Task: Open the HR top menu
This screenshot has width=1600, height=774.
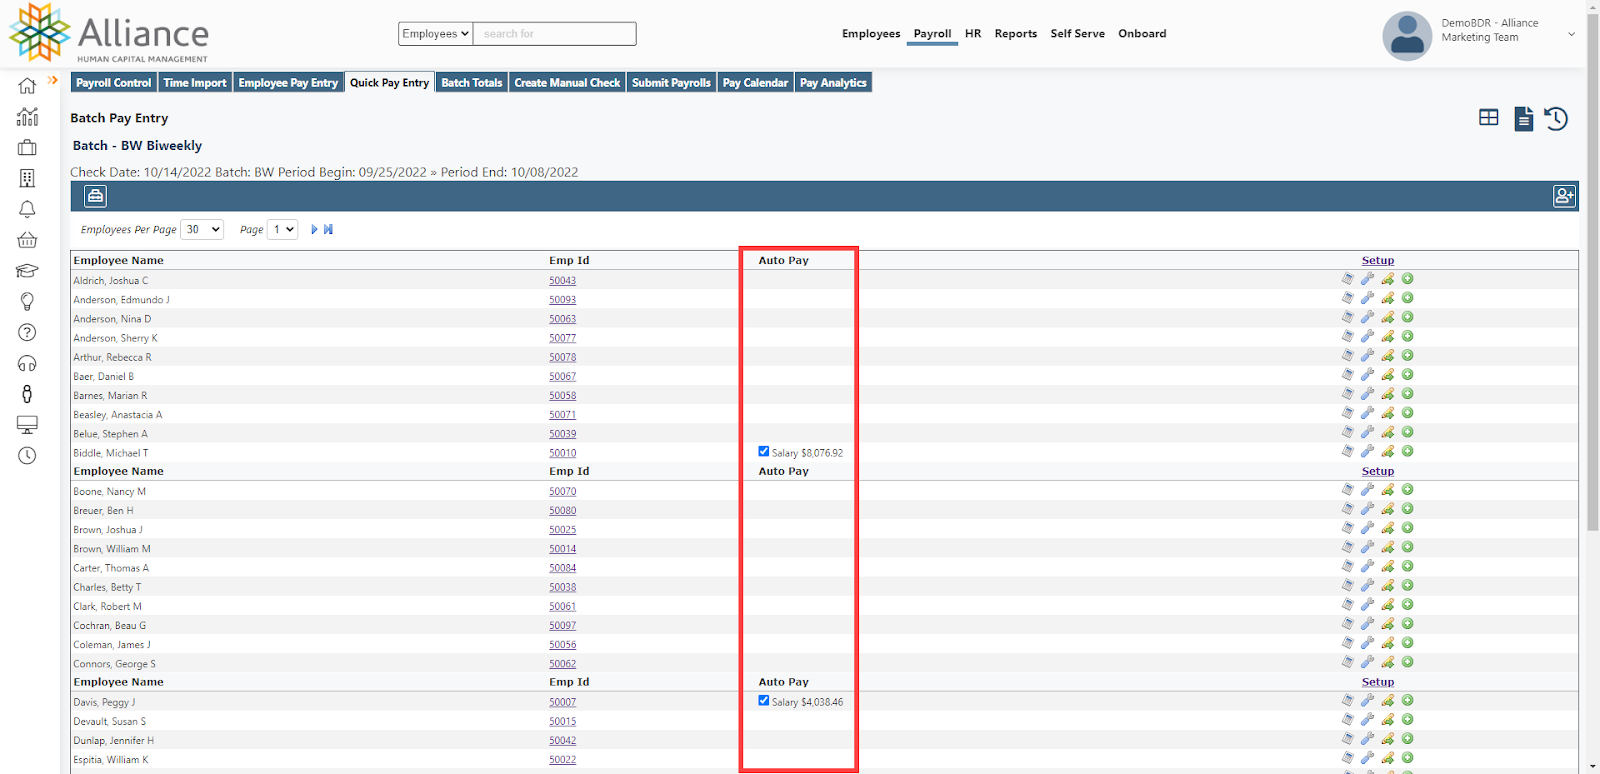Action: [x=973, y=34]
